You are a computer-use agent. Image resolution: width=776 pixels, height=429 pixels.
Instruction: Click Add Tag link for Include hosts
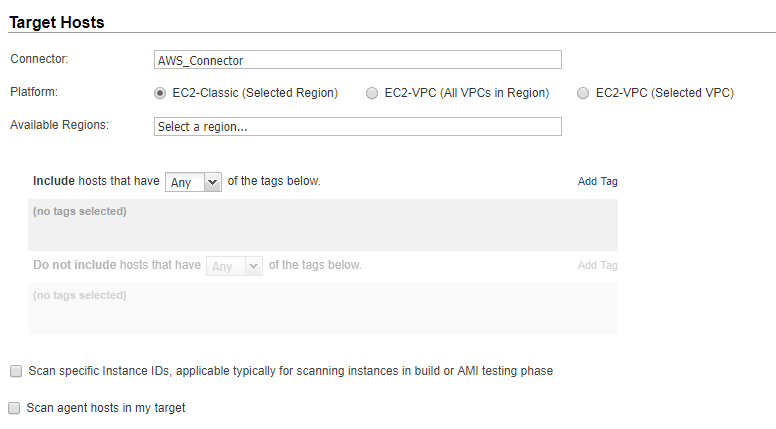point(597,182)
